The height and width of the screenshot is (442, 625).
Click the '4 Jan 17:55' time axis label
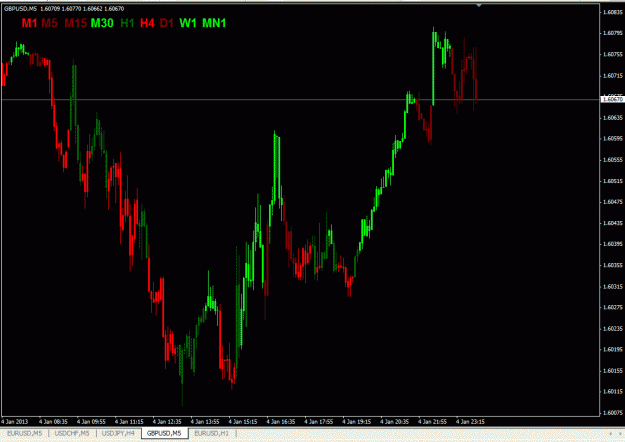[318, 422]
